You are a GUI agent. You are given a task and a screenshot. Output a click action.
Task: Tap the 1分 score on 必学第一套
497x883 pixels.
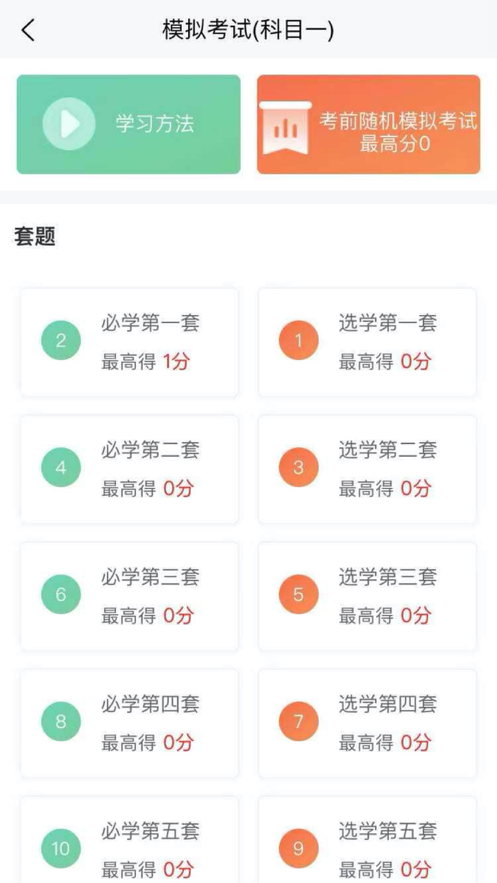pyautogui.click(x=176, y=362)
